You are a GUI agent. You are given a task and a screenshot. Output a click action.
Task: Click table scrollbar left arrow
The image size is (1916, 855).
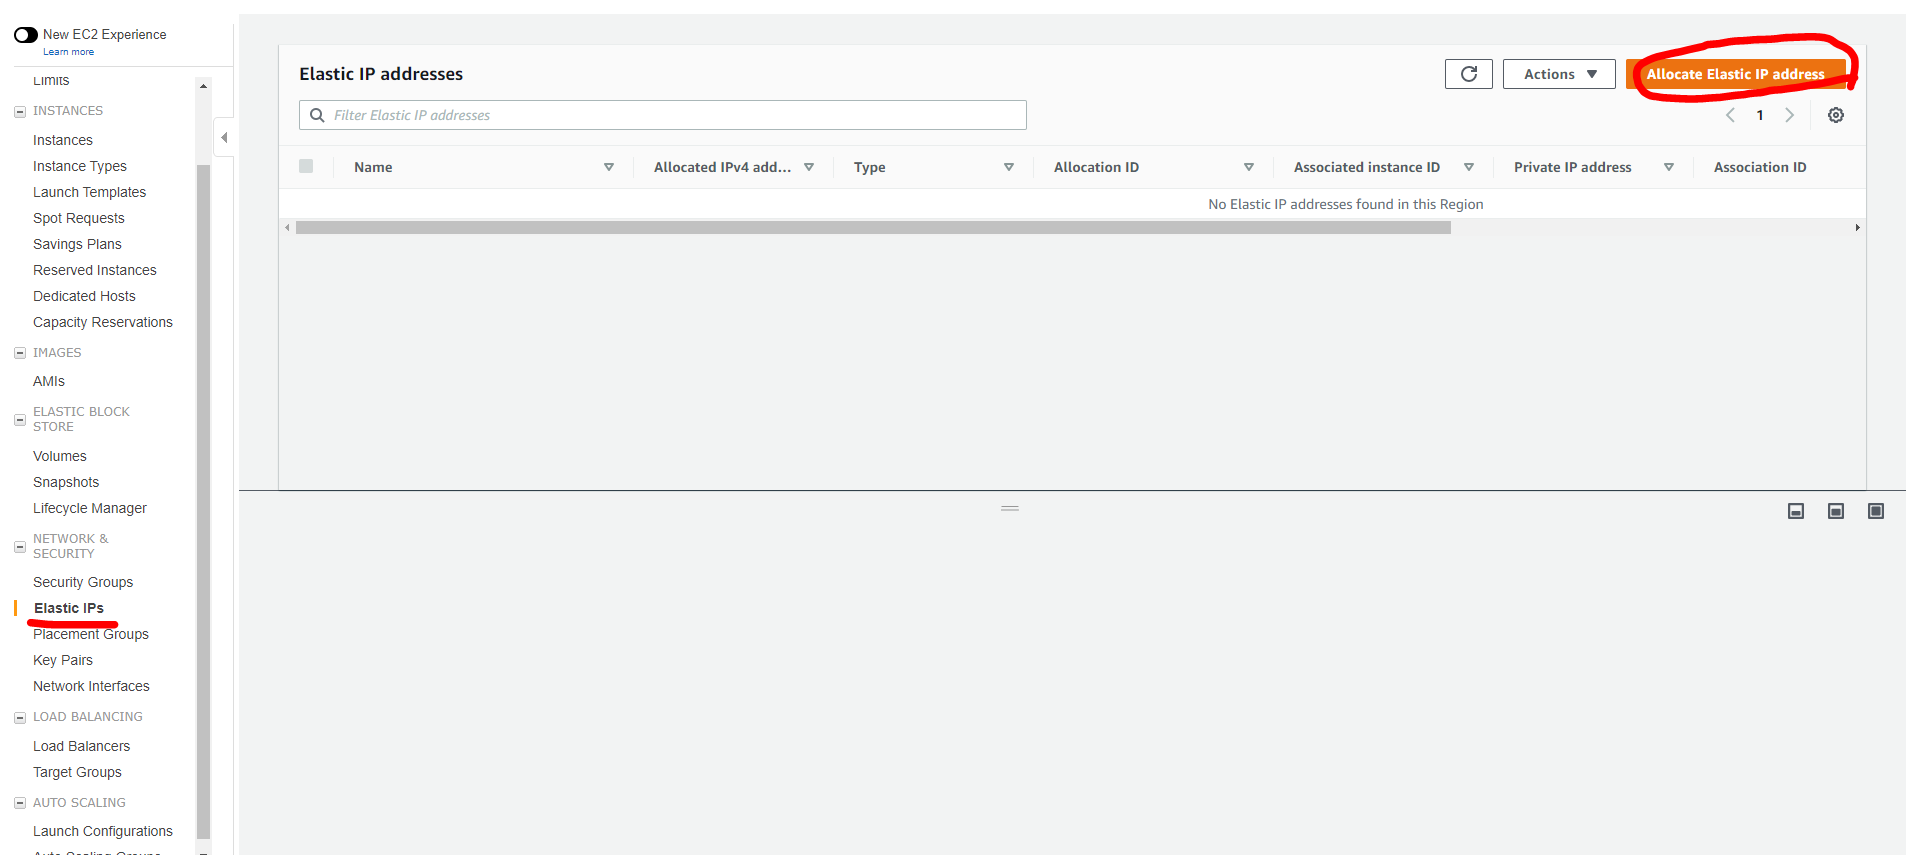287,228
